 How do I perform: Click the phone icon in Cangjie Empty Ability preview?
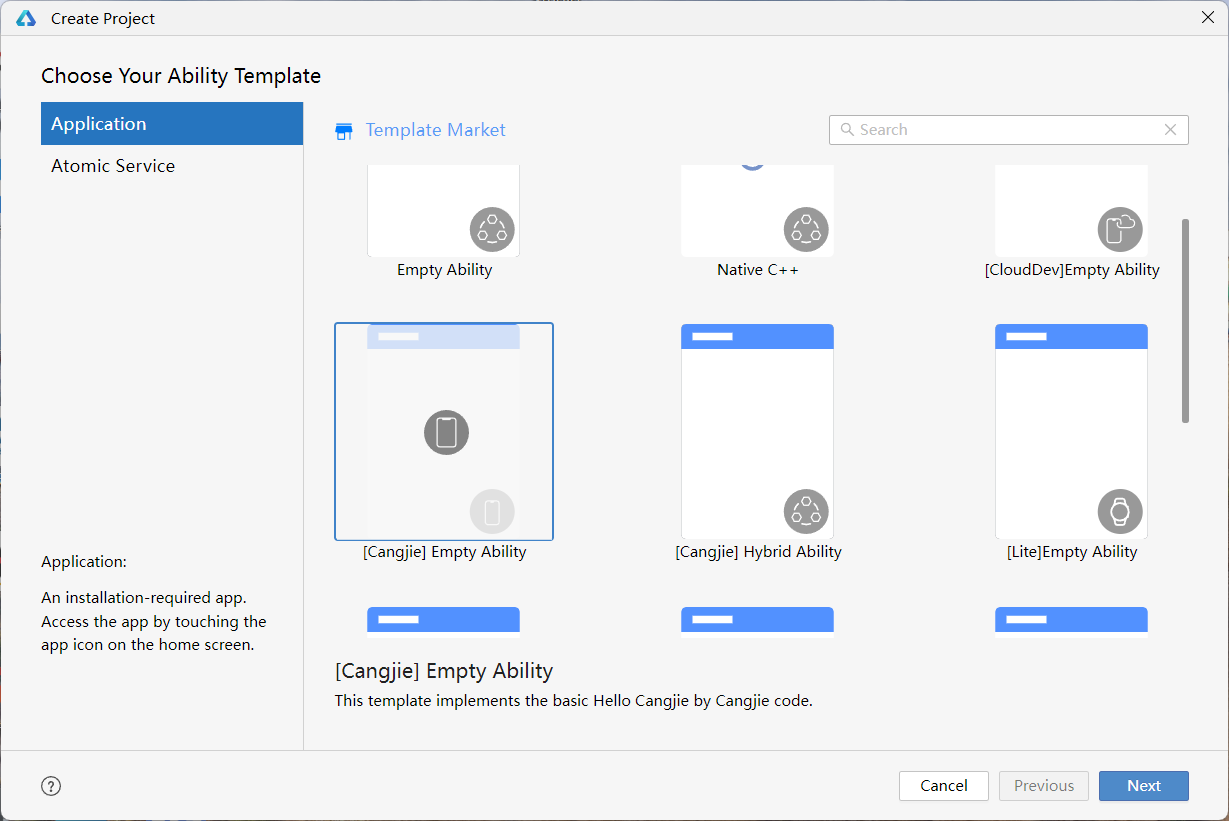(447, 432)
